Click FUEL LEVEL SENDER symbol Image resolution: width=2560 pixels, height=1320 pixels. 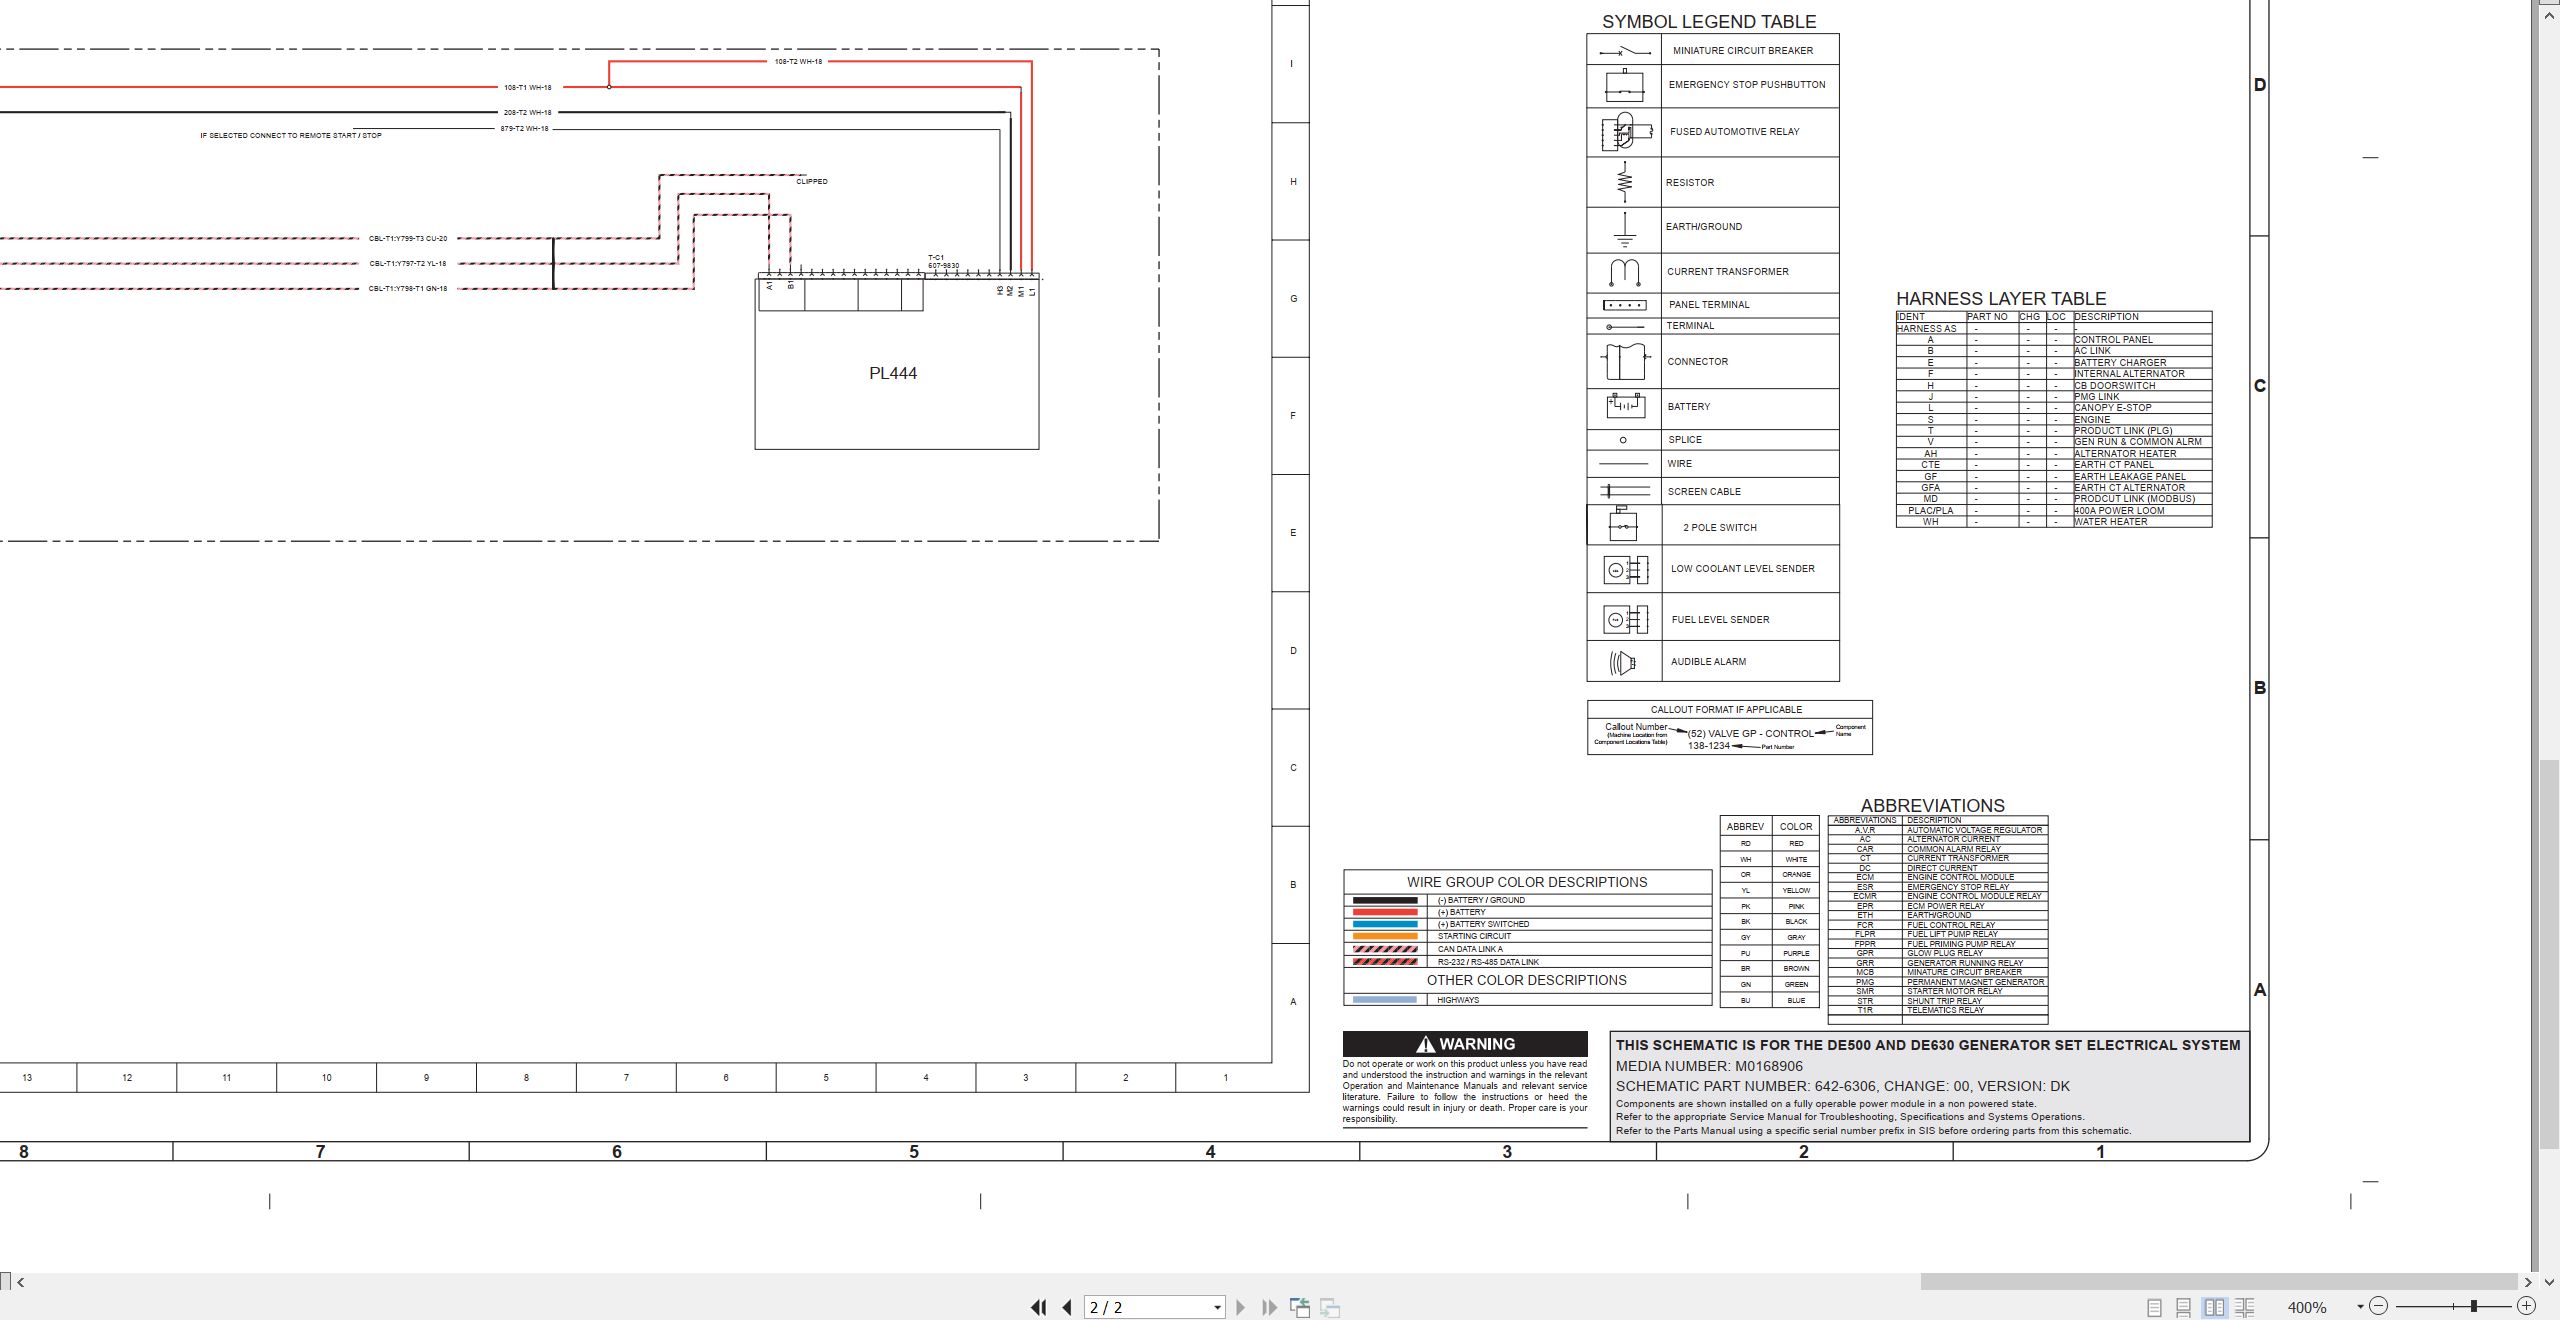click(x=1625, y=620)
